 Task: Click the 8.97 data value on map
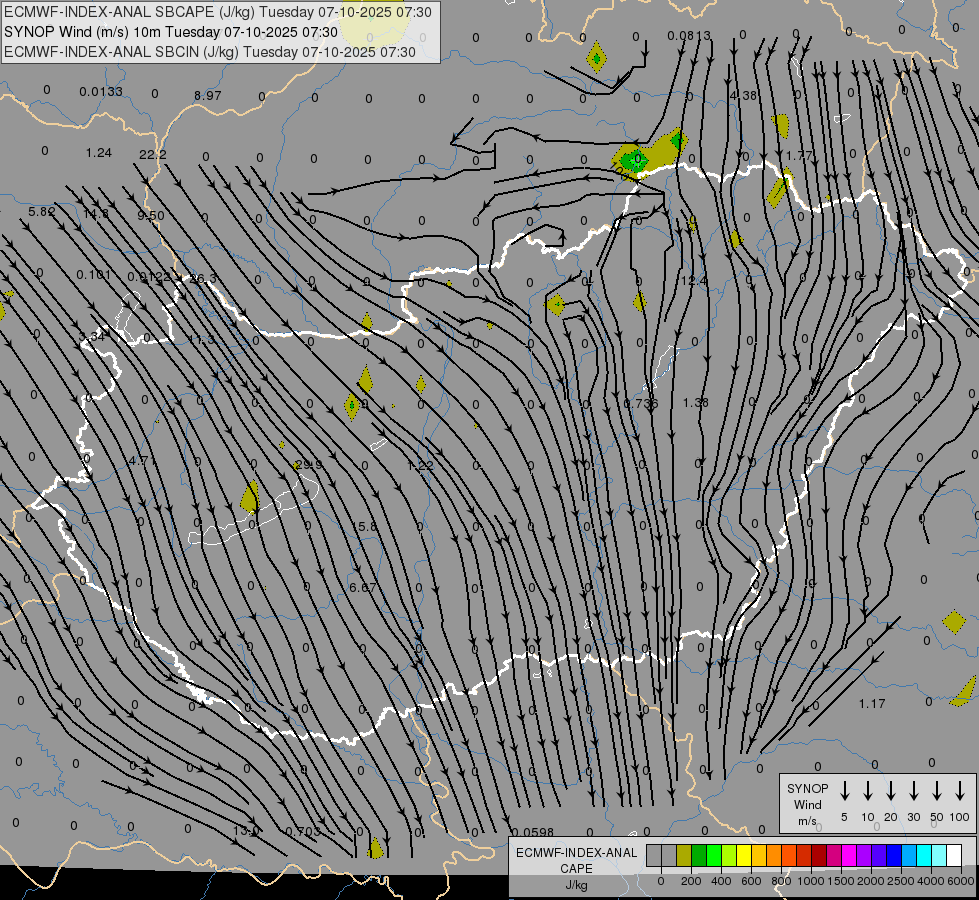pos(208,96)
